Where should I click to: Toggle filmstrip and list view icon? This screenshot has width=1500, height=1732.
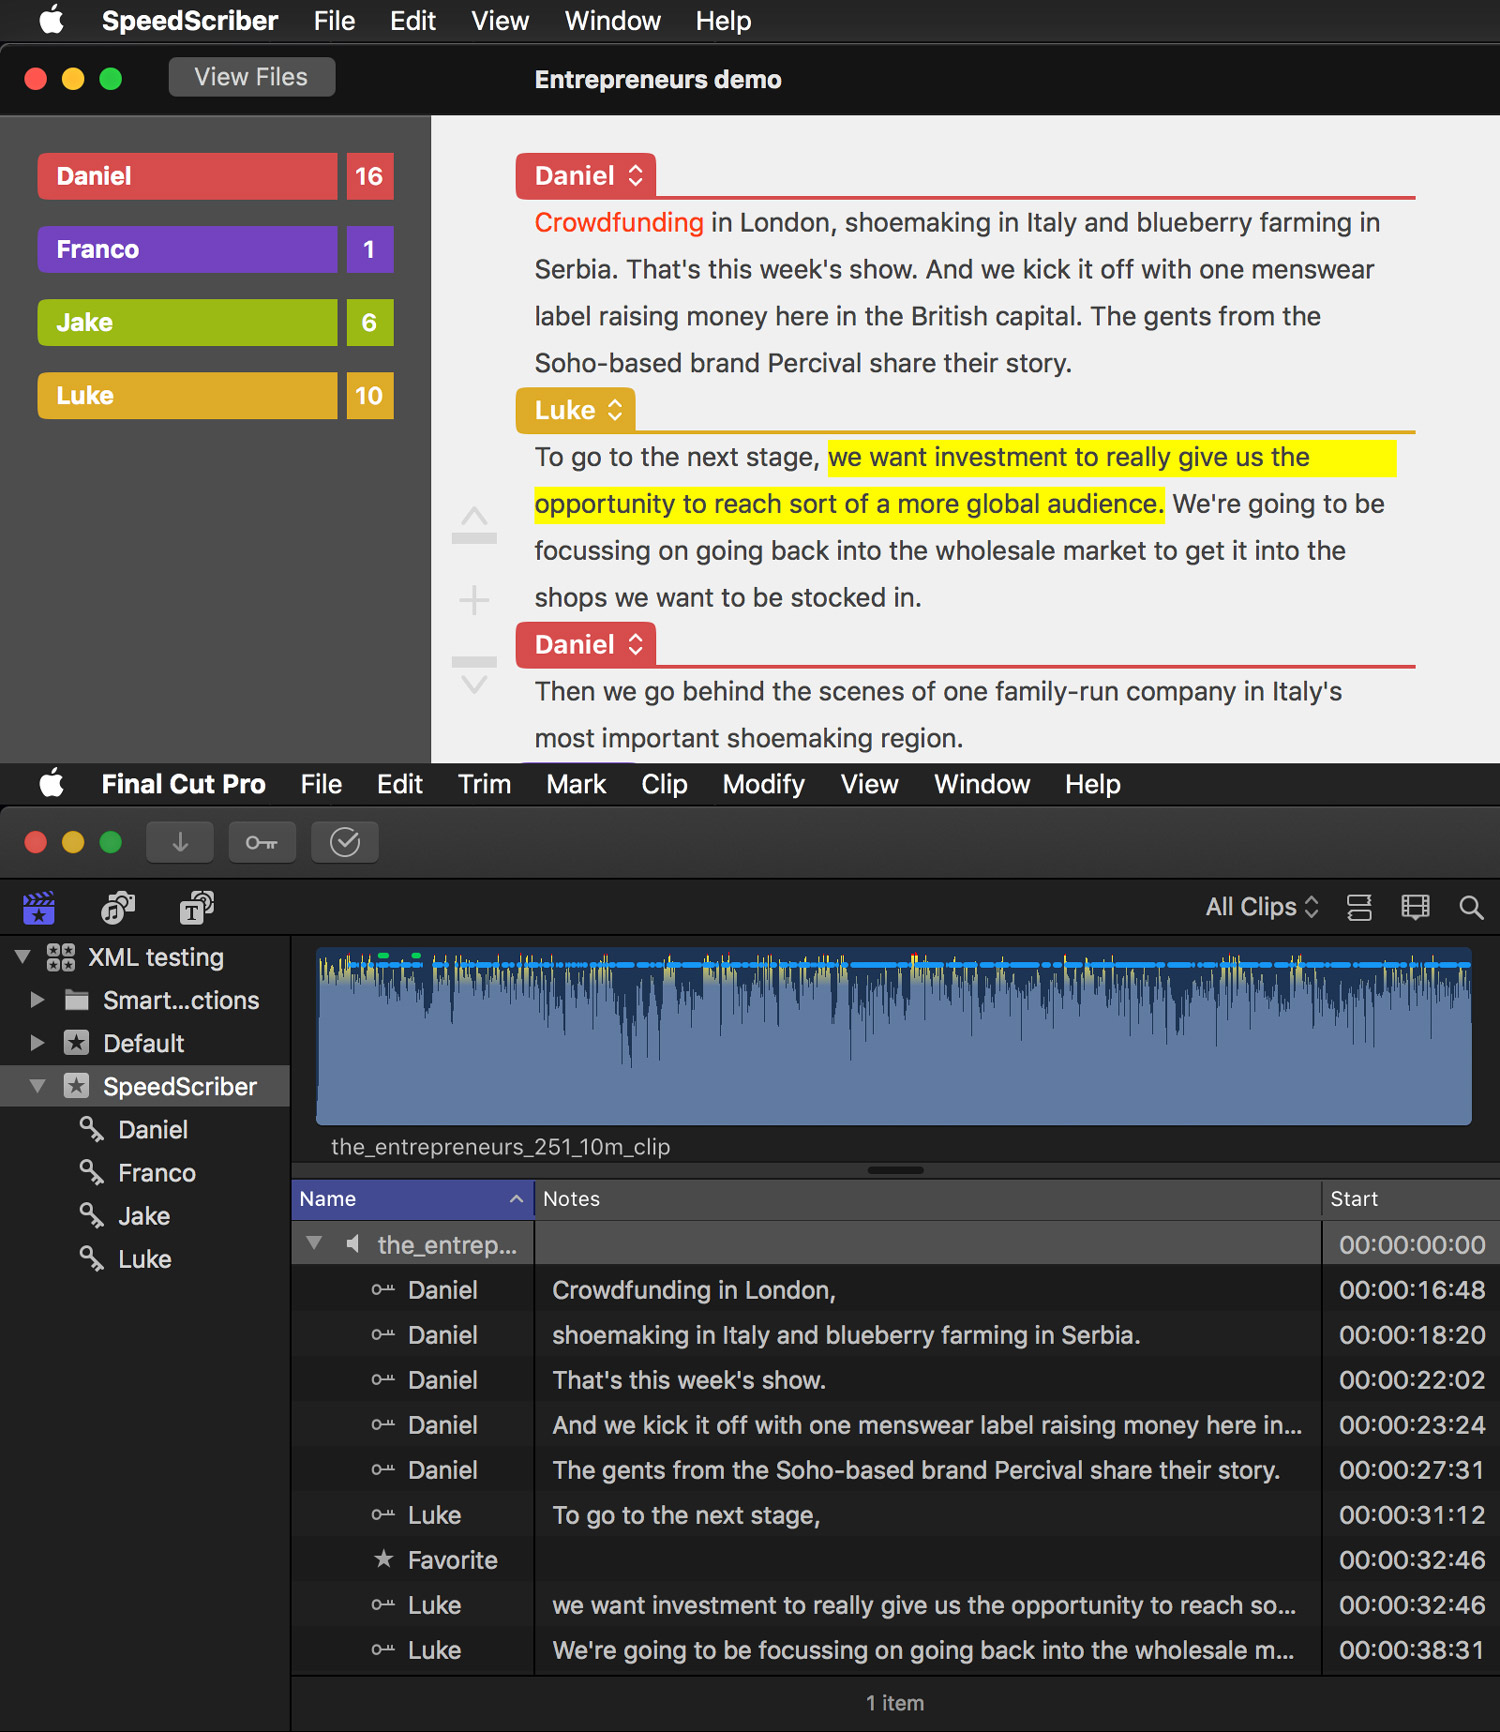(1359, 907)
